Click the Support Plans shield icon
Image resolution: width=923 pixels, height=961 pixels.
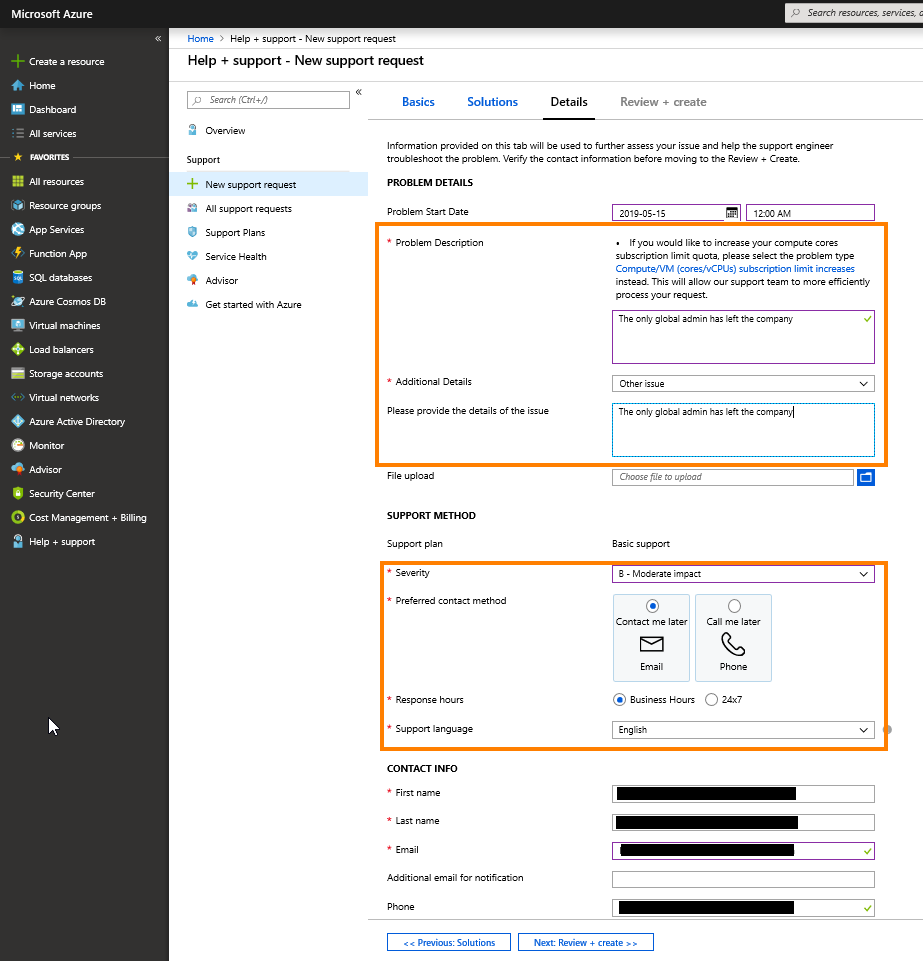coord(192,232)
